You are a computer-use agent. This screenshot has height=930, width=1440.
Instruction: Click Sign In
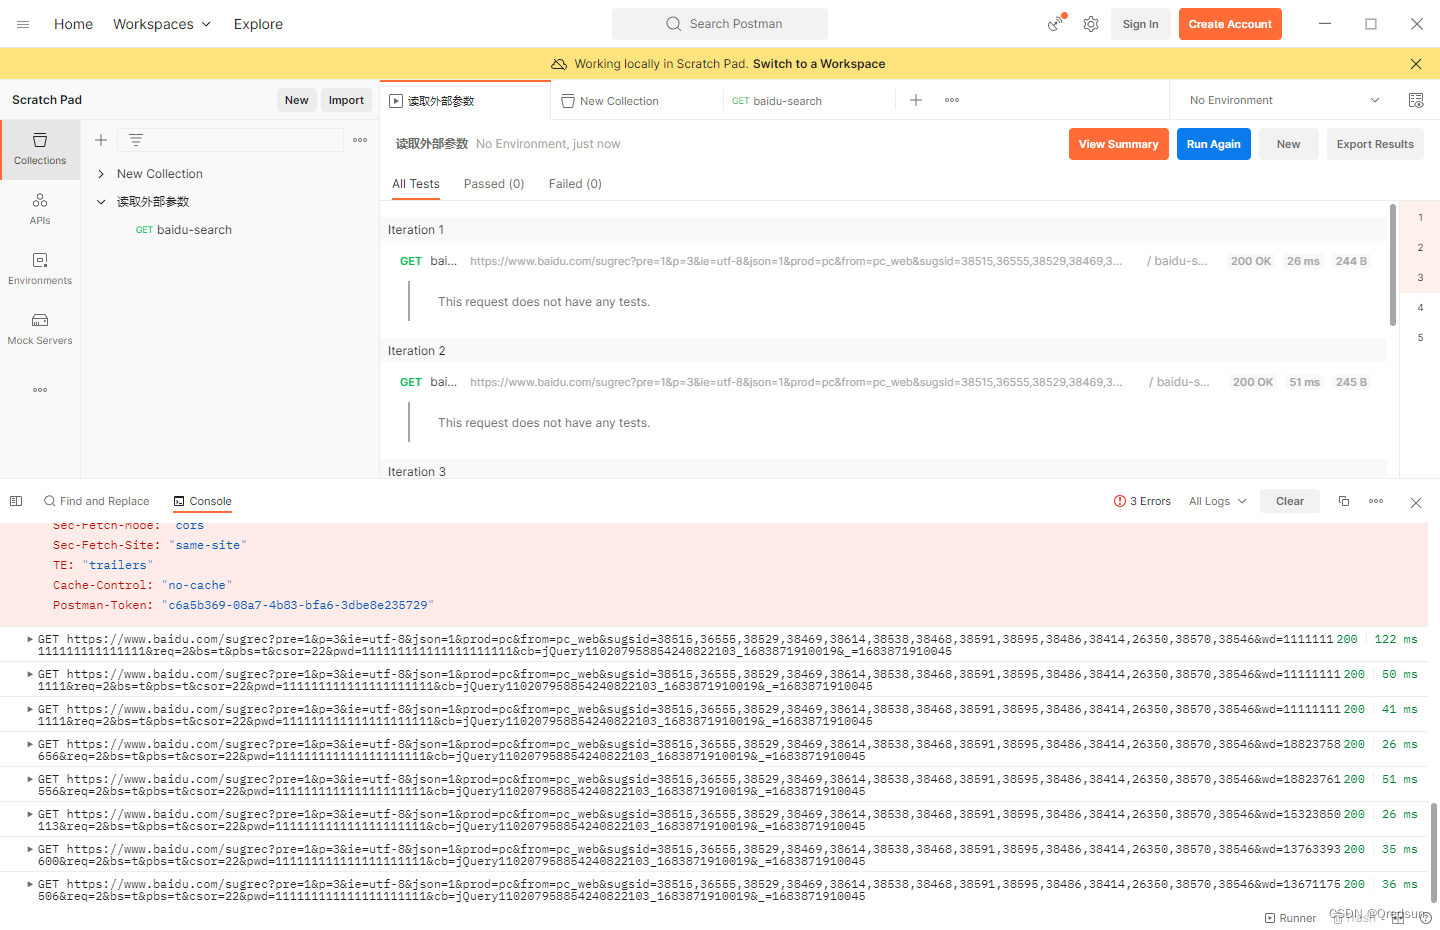tap(1140, 24)
